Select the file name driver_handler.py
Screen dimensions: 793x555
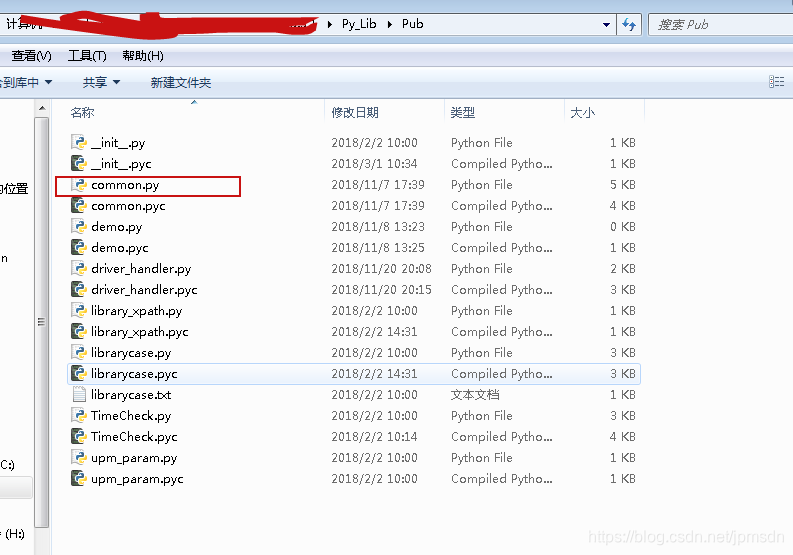tap(141, 269)
